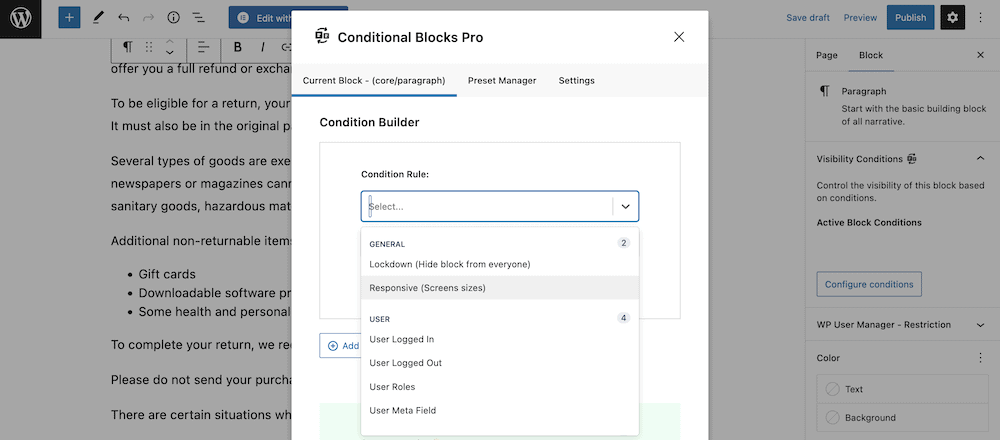Open the list view outline
Screen dimensions: 1000x440
pos(198,18)
